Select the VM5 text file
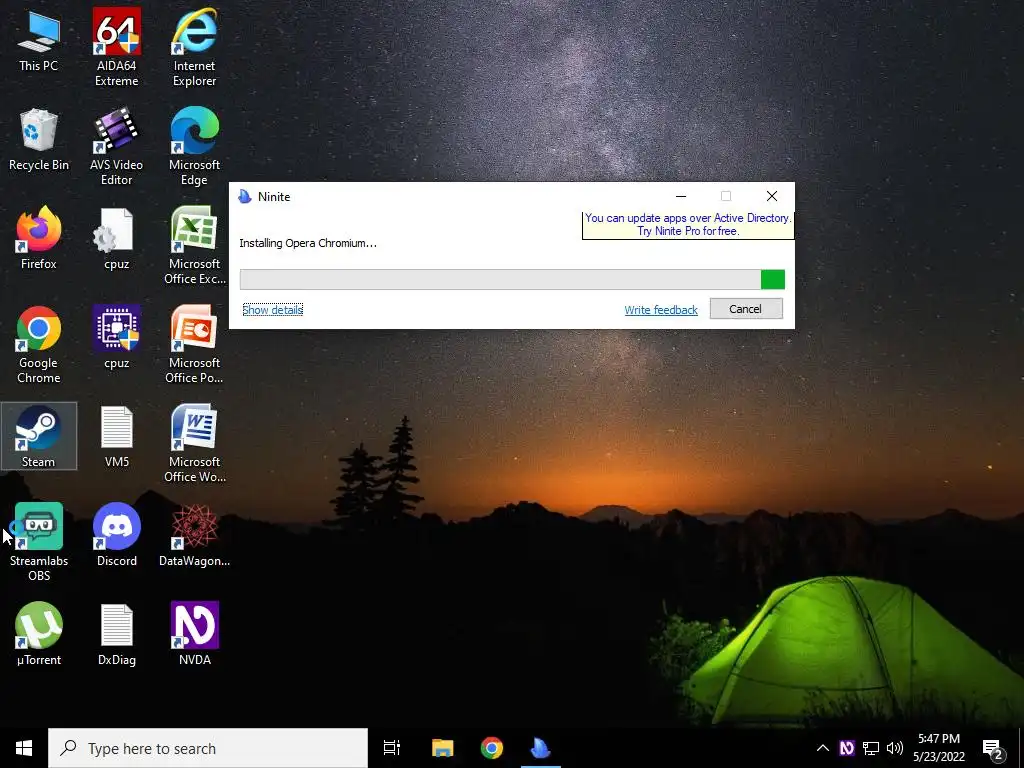This screenshot has width=1024, height=768. pyautogui.click(x=116, y=436)
